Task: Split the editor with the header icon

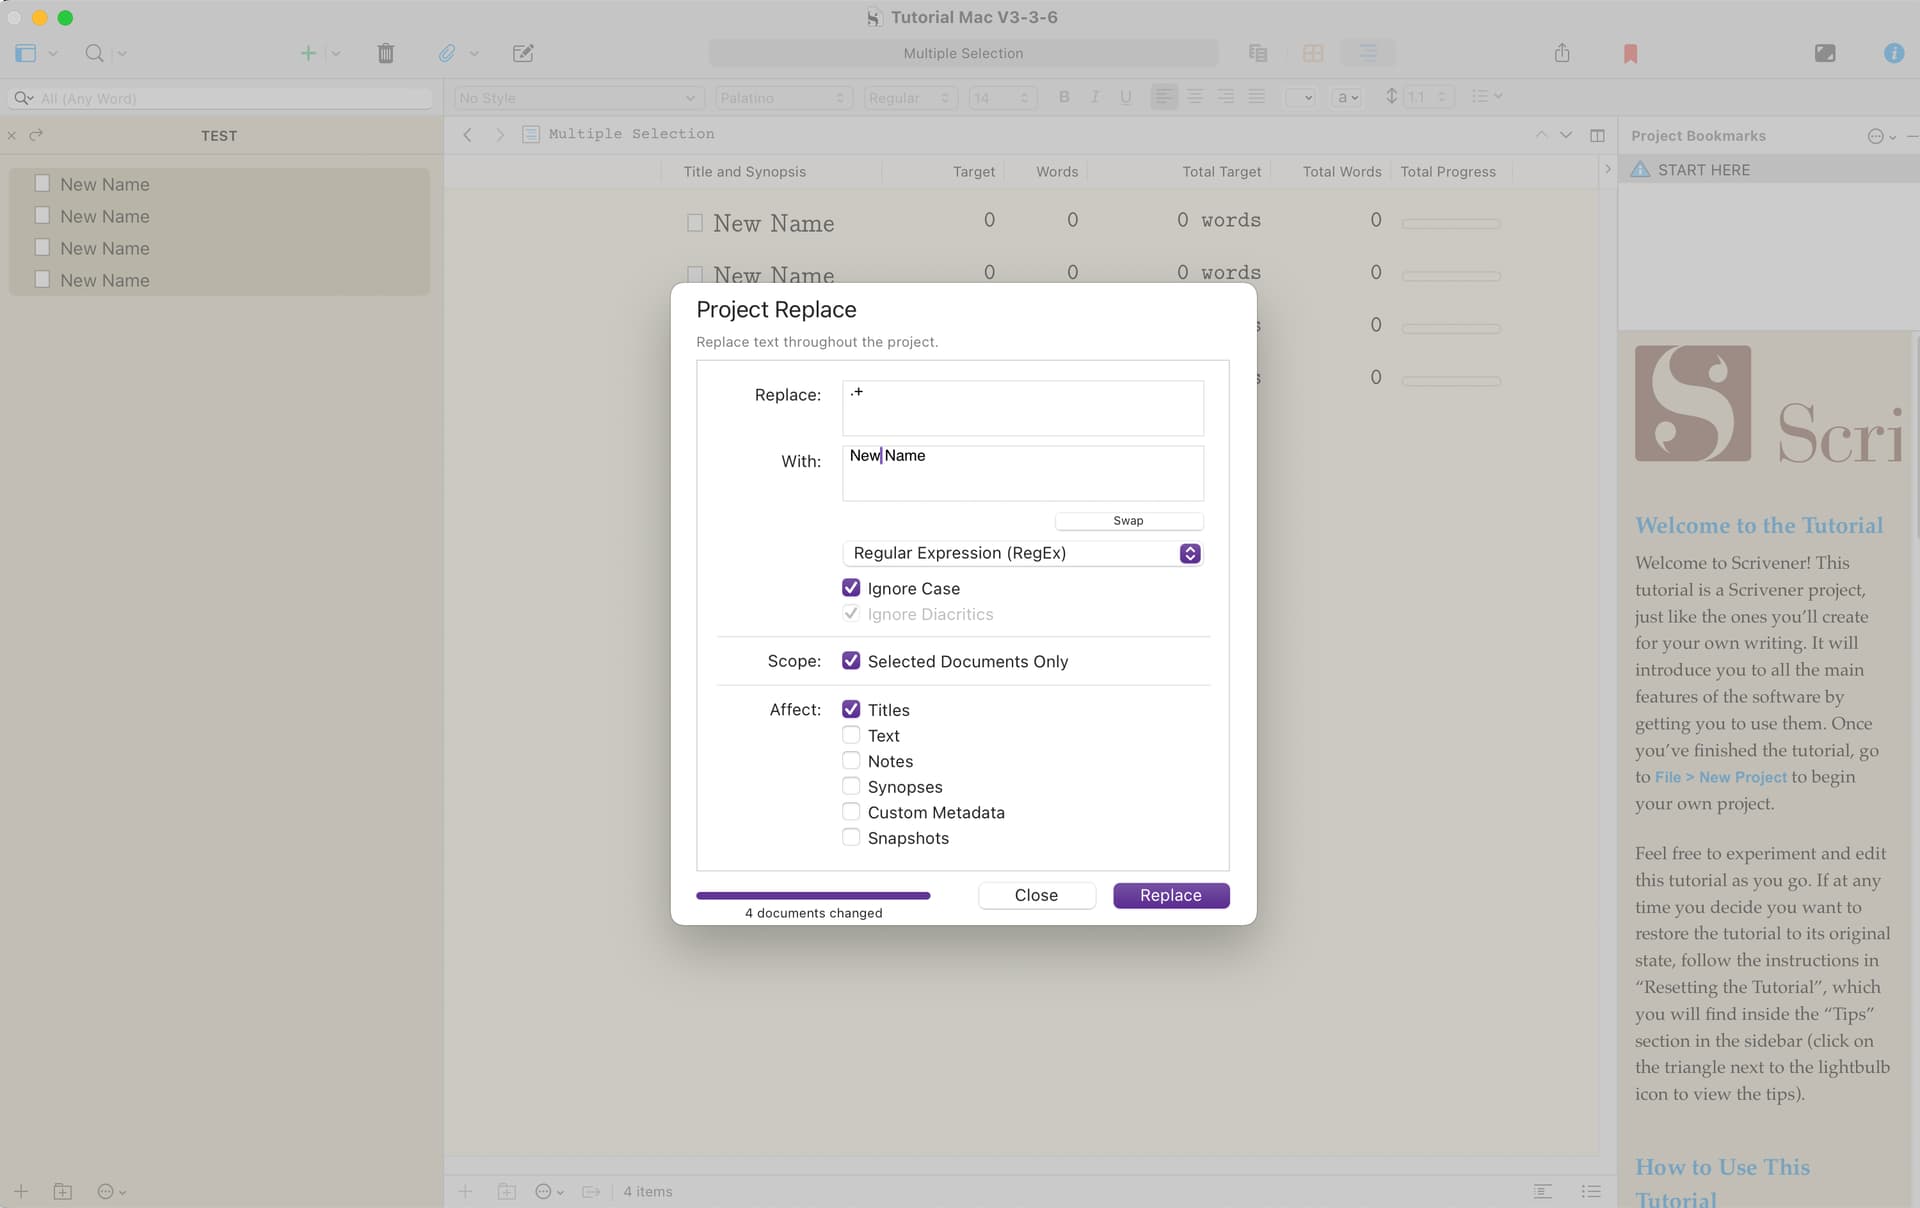Action: (1597, 135)
